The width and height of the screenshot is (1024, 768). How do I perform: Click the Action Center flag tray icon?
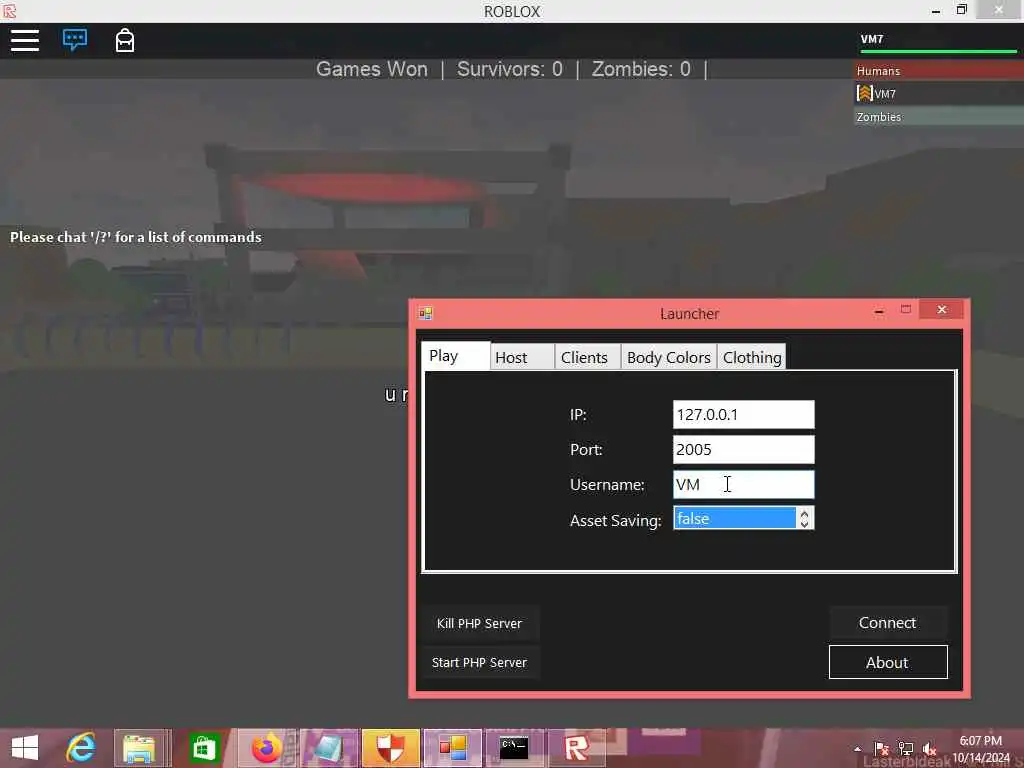[x=881, y=749]
